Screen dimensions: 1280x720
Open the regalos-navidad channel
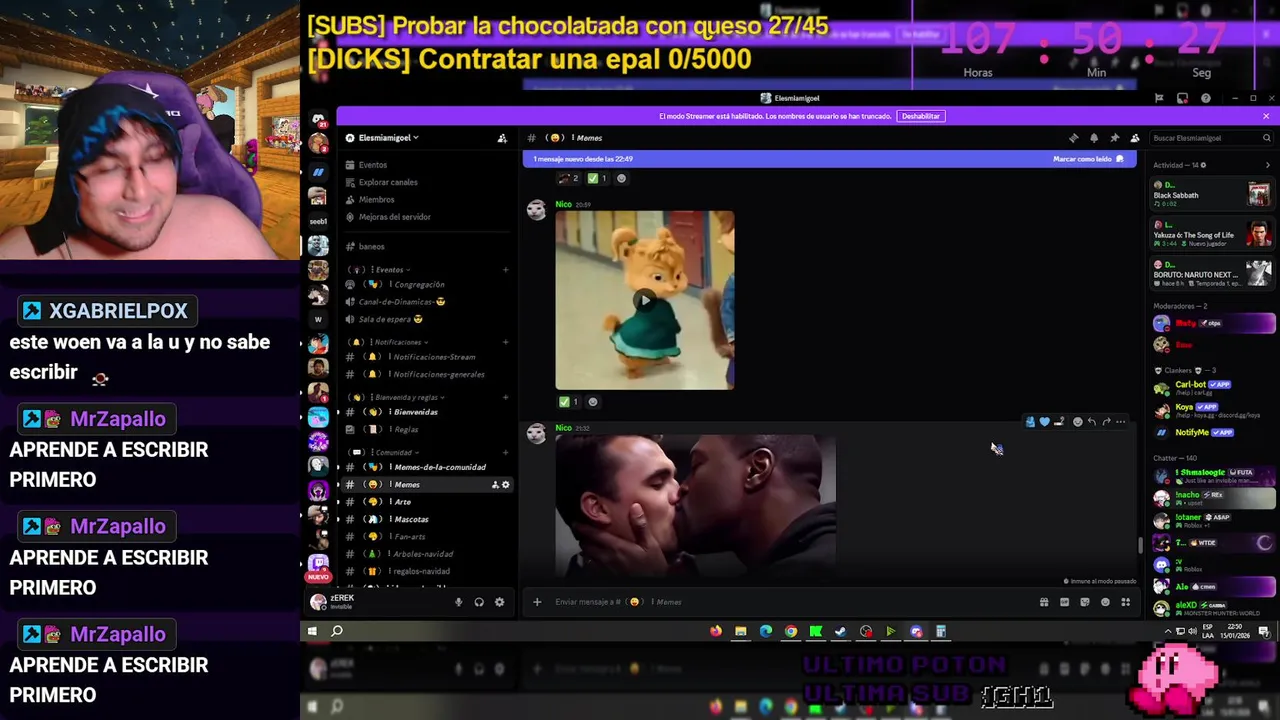(x=420, y=571)
